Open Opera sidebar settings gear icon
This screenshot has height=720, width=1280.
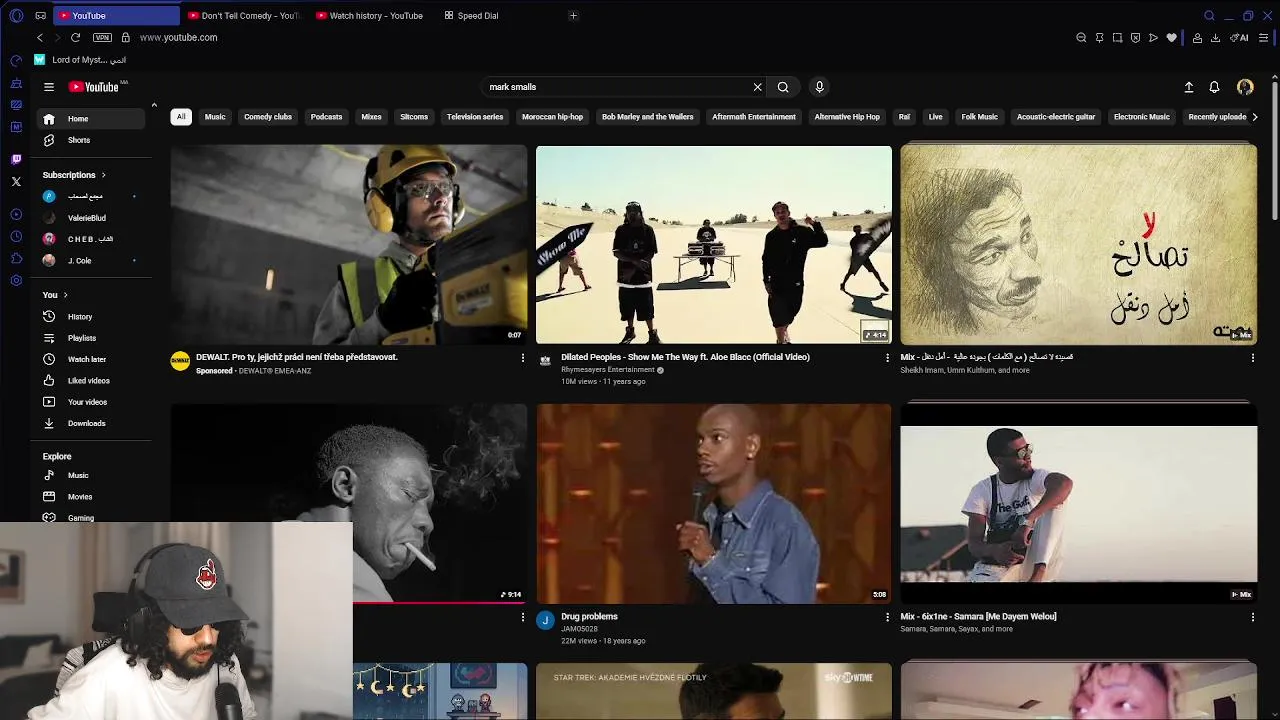point(16,281)
